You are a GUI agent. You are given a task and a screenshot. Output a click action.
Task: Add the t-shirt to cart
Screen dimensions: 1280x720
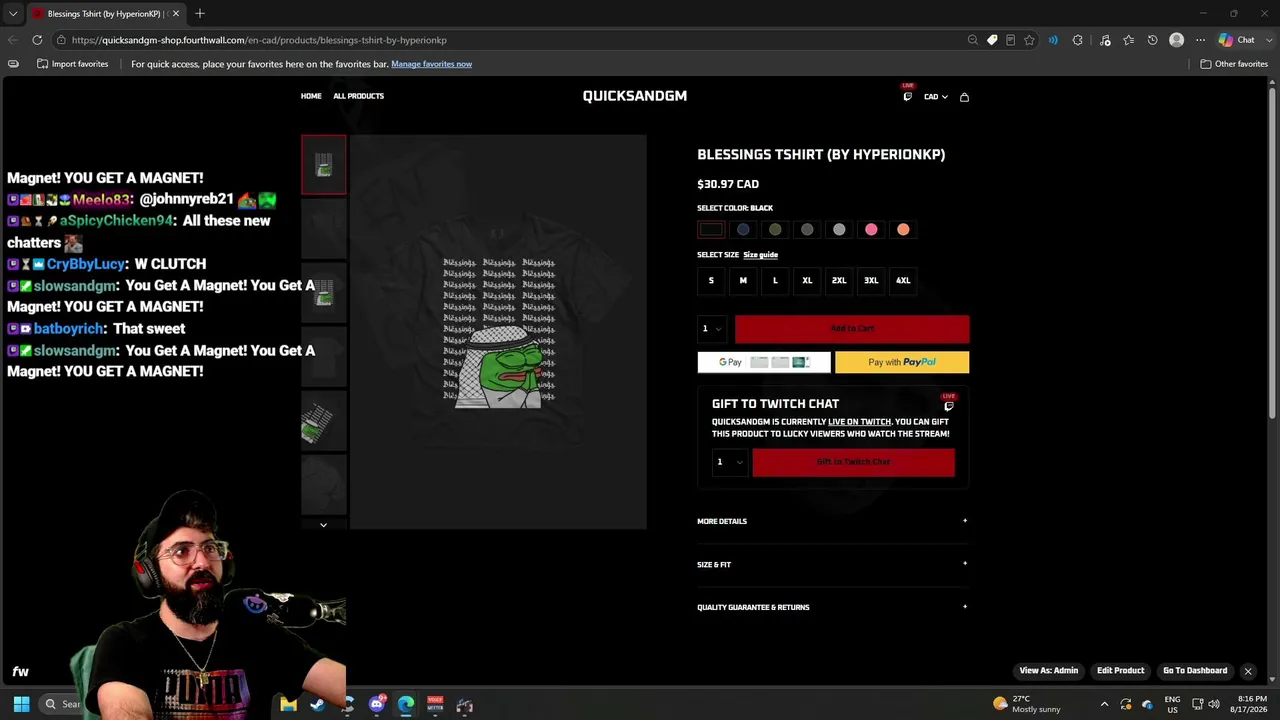[x=852, y=329]
